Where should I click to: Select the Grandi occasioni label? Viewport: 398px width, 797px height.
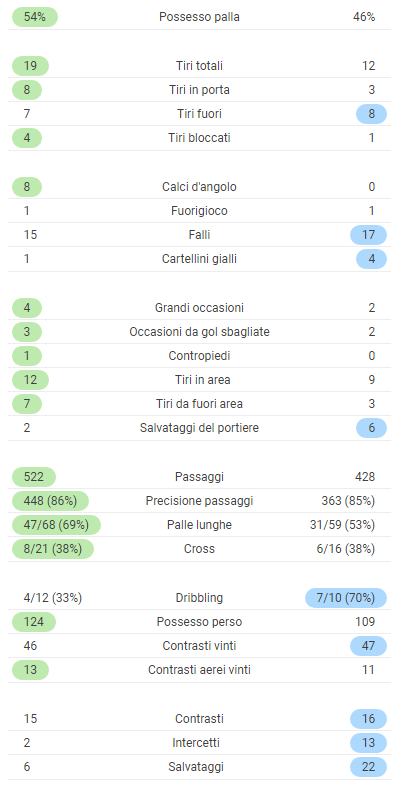[199, 308]
